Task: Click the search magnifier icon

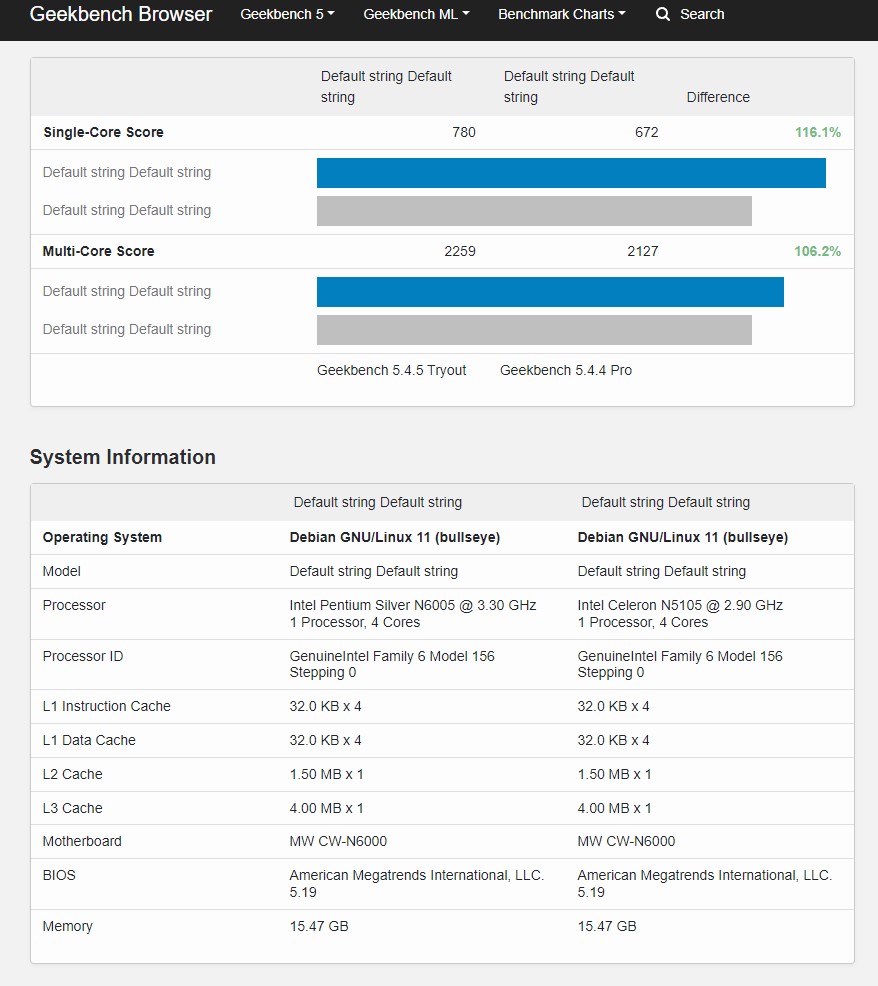Action: (x=663, y=15)
